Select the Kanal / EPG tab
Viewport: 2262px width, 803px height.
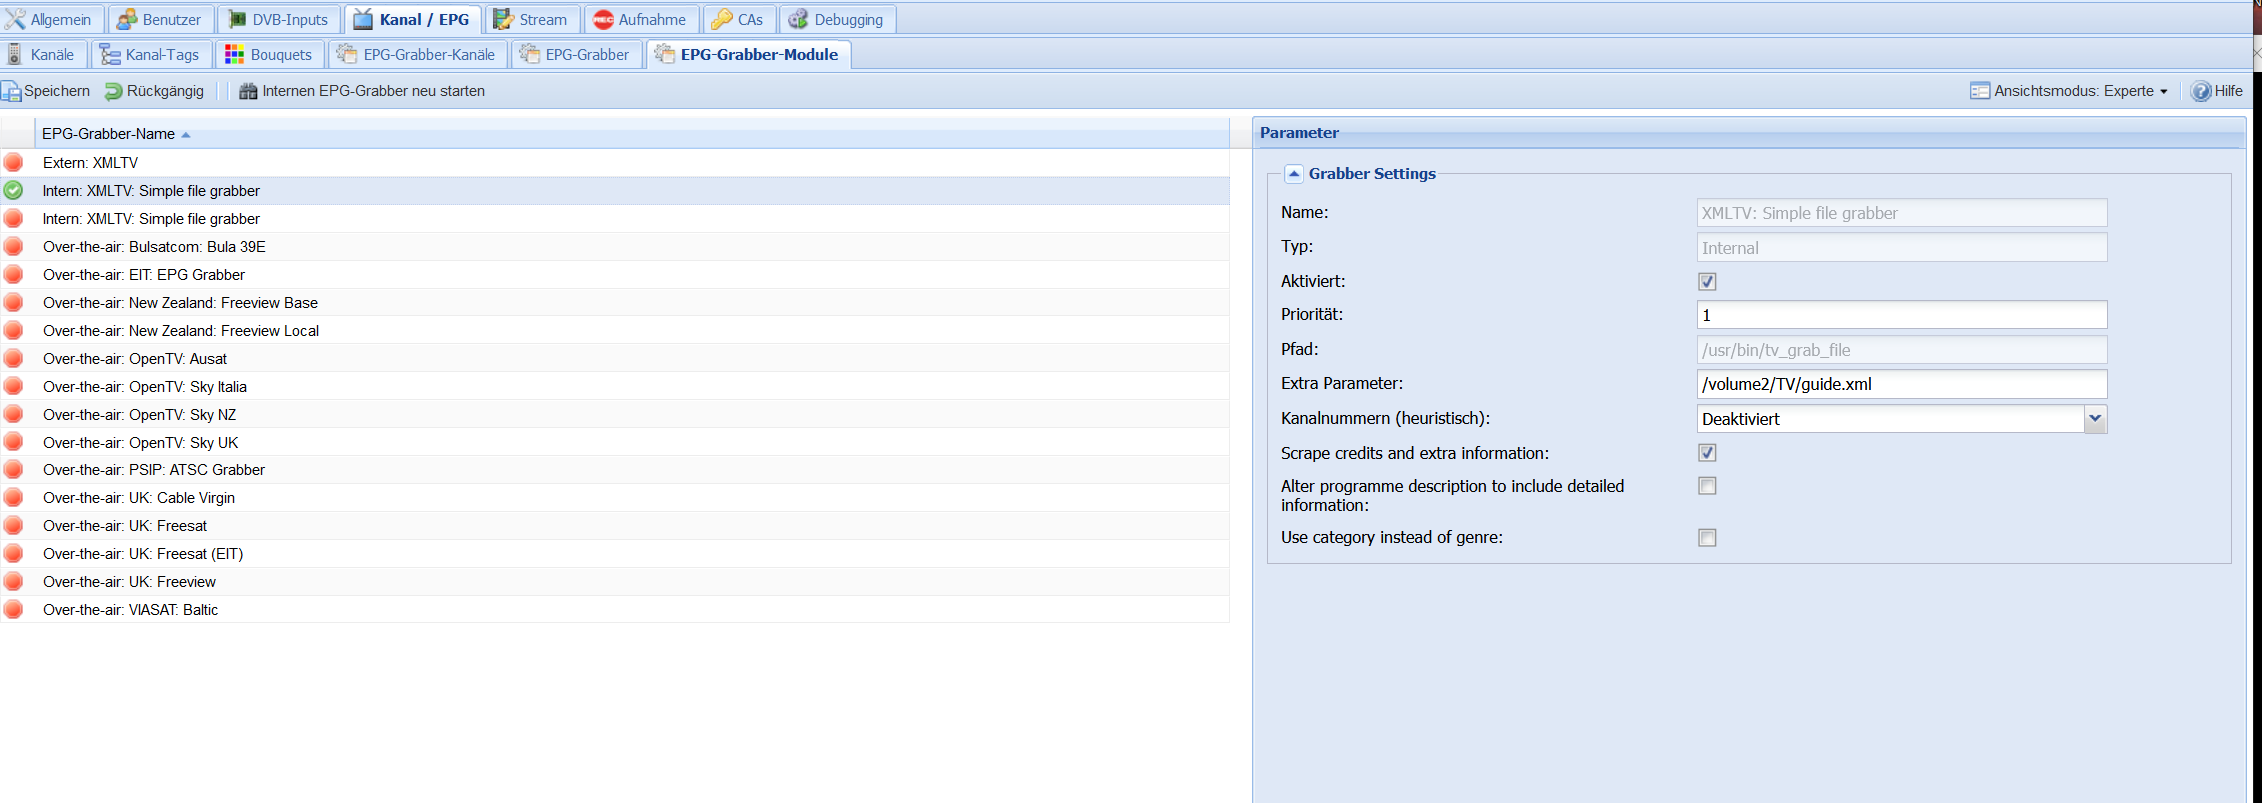click(x=412, y=19)
